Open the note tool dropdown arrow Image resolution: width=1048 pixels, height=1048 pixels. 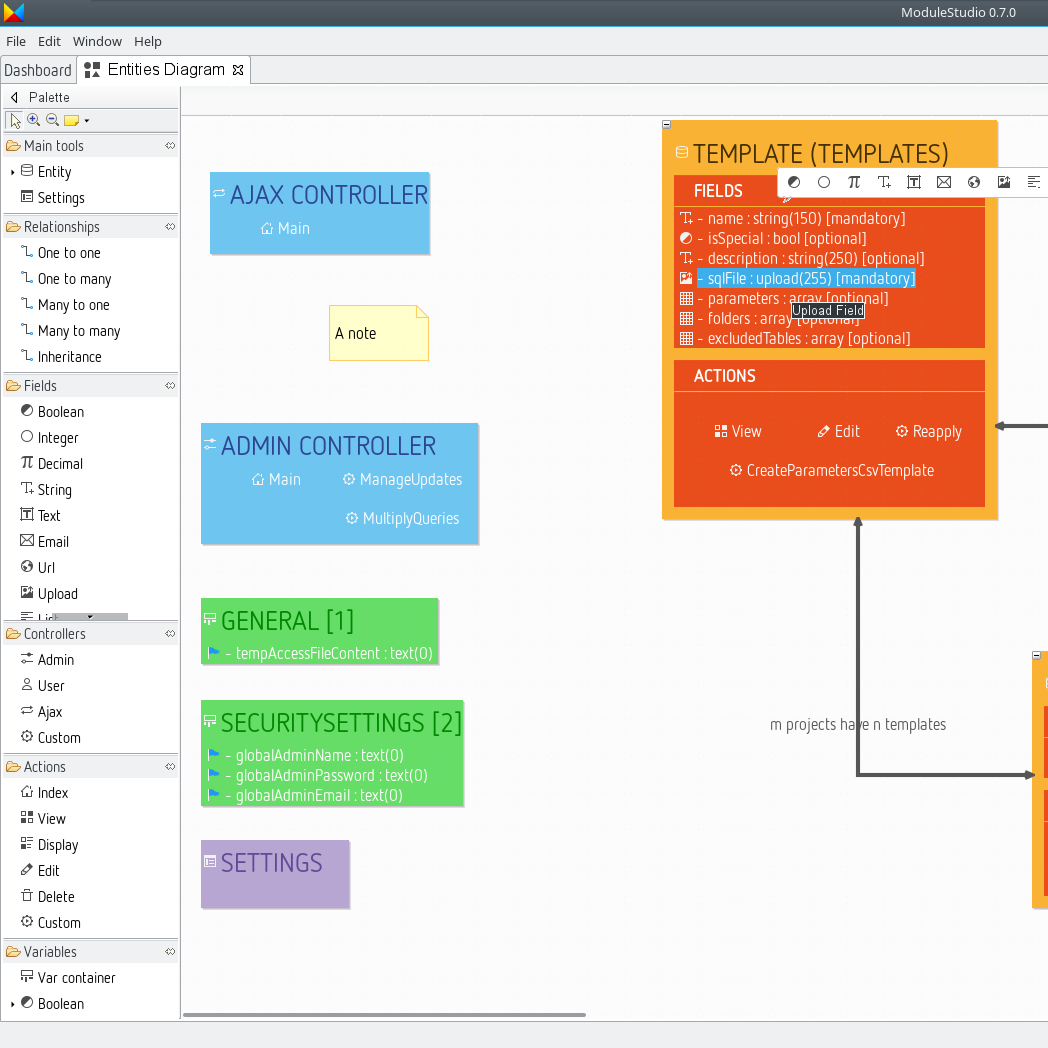tap(86, 119)
